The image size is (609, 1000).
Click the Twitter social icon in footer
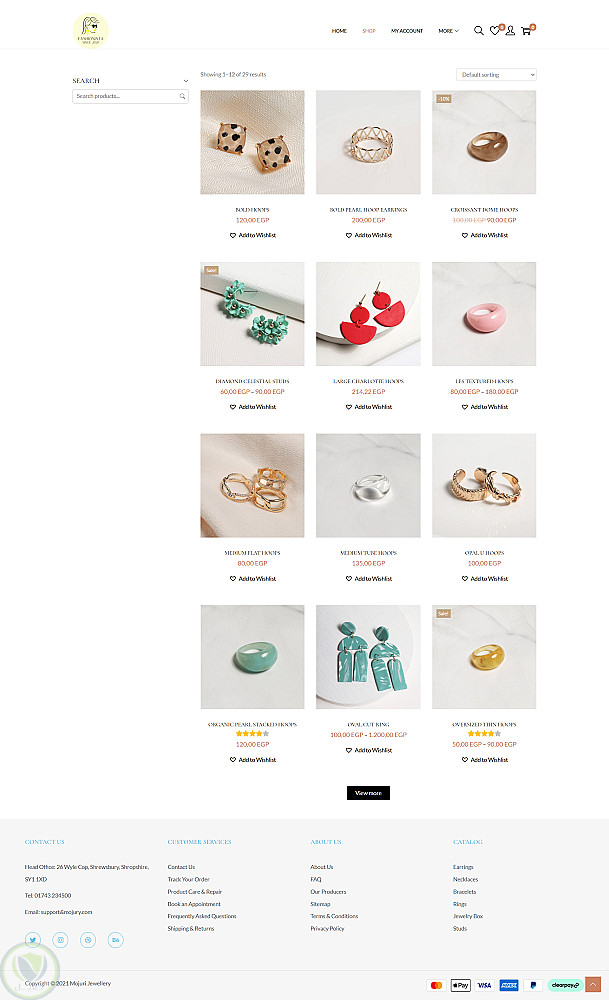(x=33, y=939)
